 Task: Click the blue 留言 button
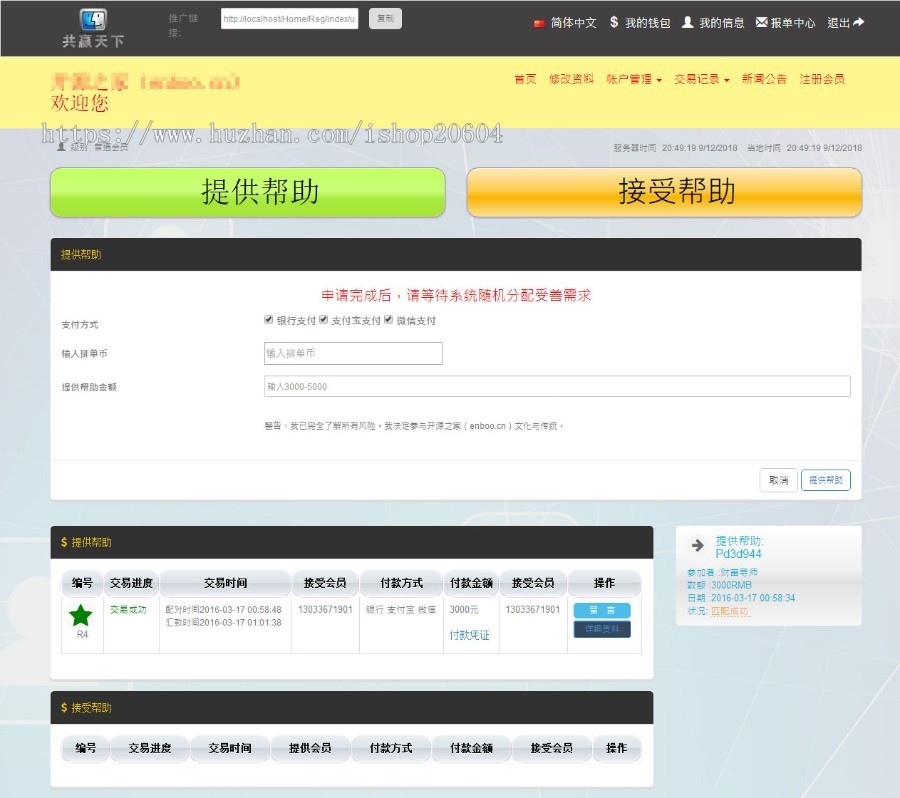click(602, 610)
